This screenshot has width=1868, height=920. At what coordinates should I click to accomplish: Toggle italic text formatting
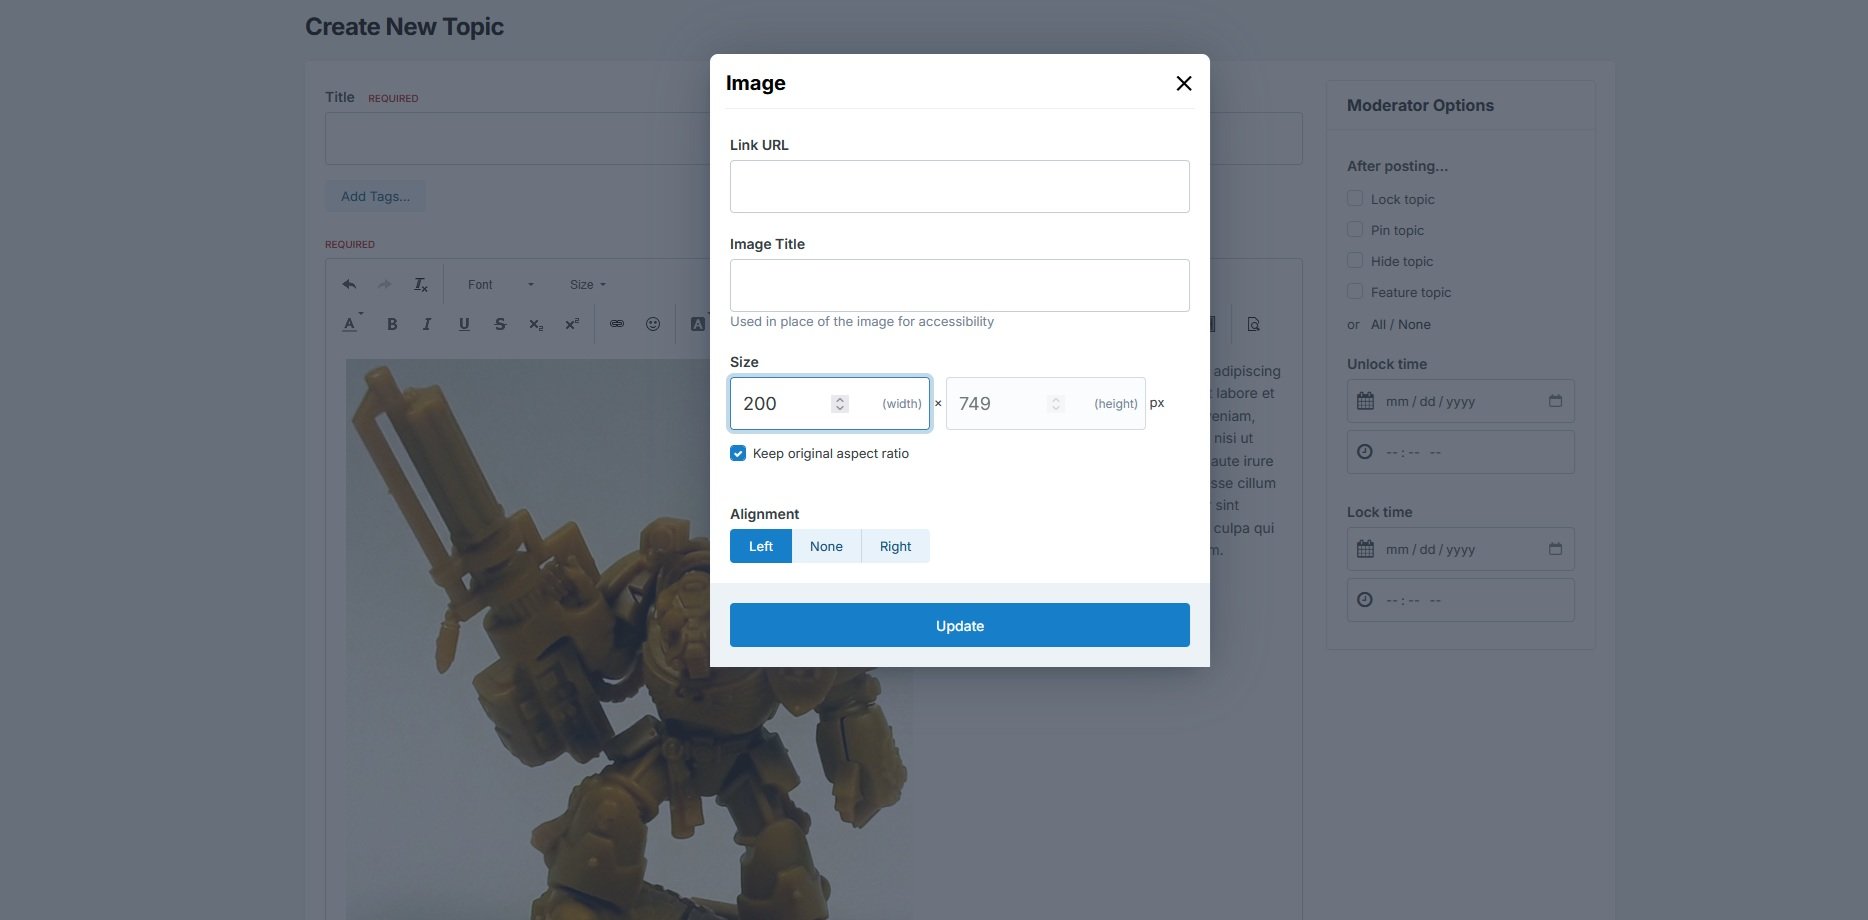pyautogui.click(x=427, y=324)
